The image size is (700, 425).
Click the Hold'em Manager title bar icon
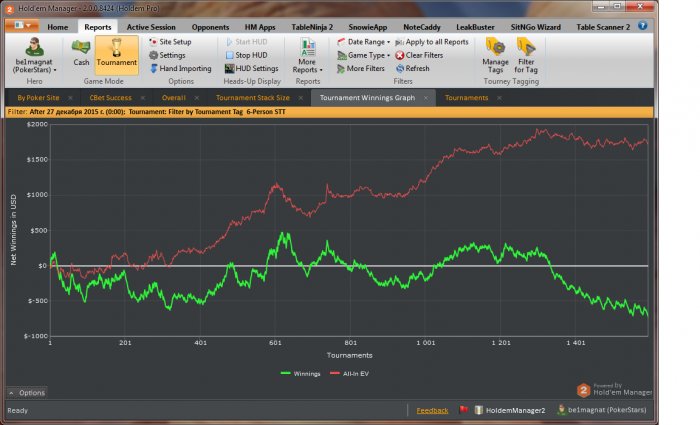(9, 8)
